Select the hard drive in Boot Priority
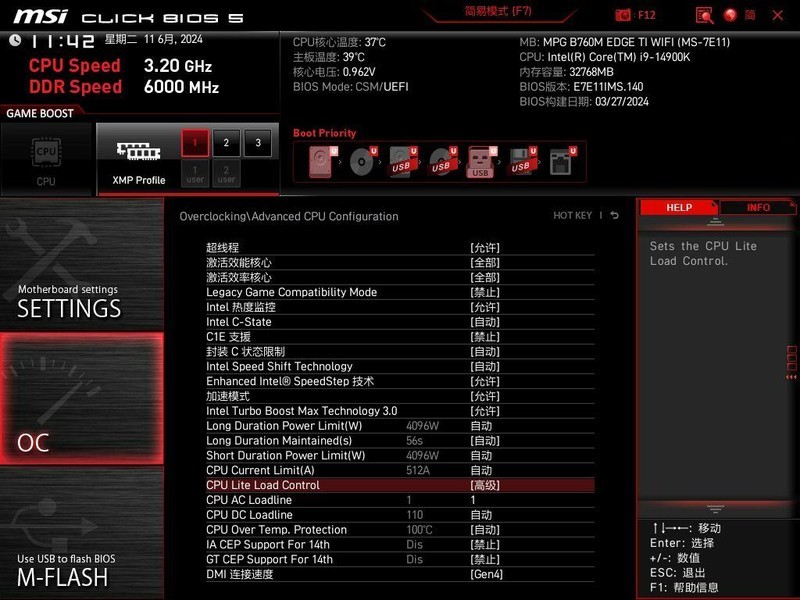Viewport: 800px width, 600px height. (318, 163)
